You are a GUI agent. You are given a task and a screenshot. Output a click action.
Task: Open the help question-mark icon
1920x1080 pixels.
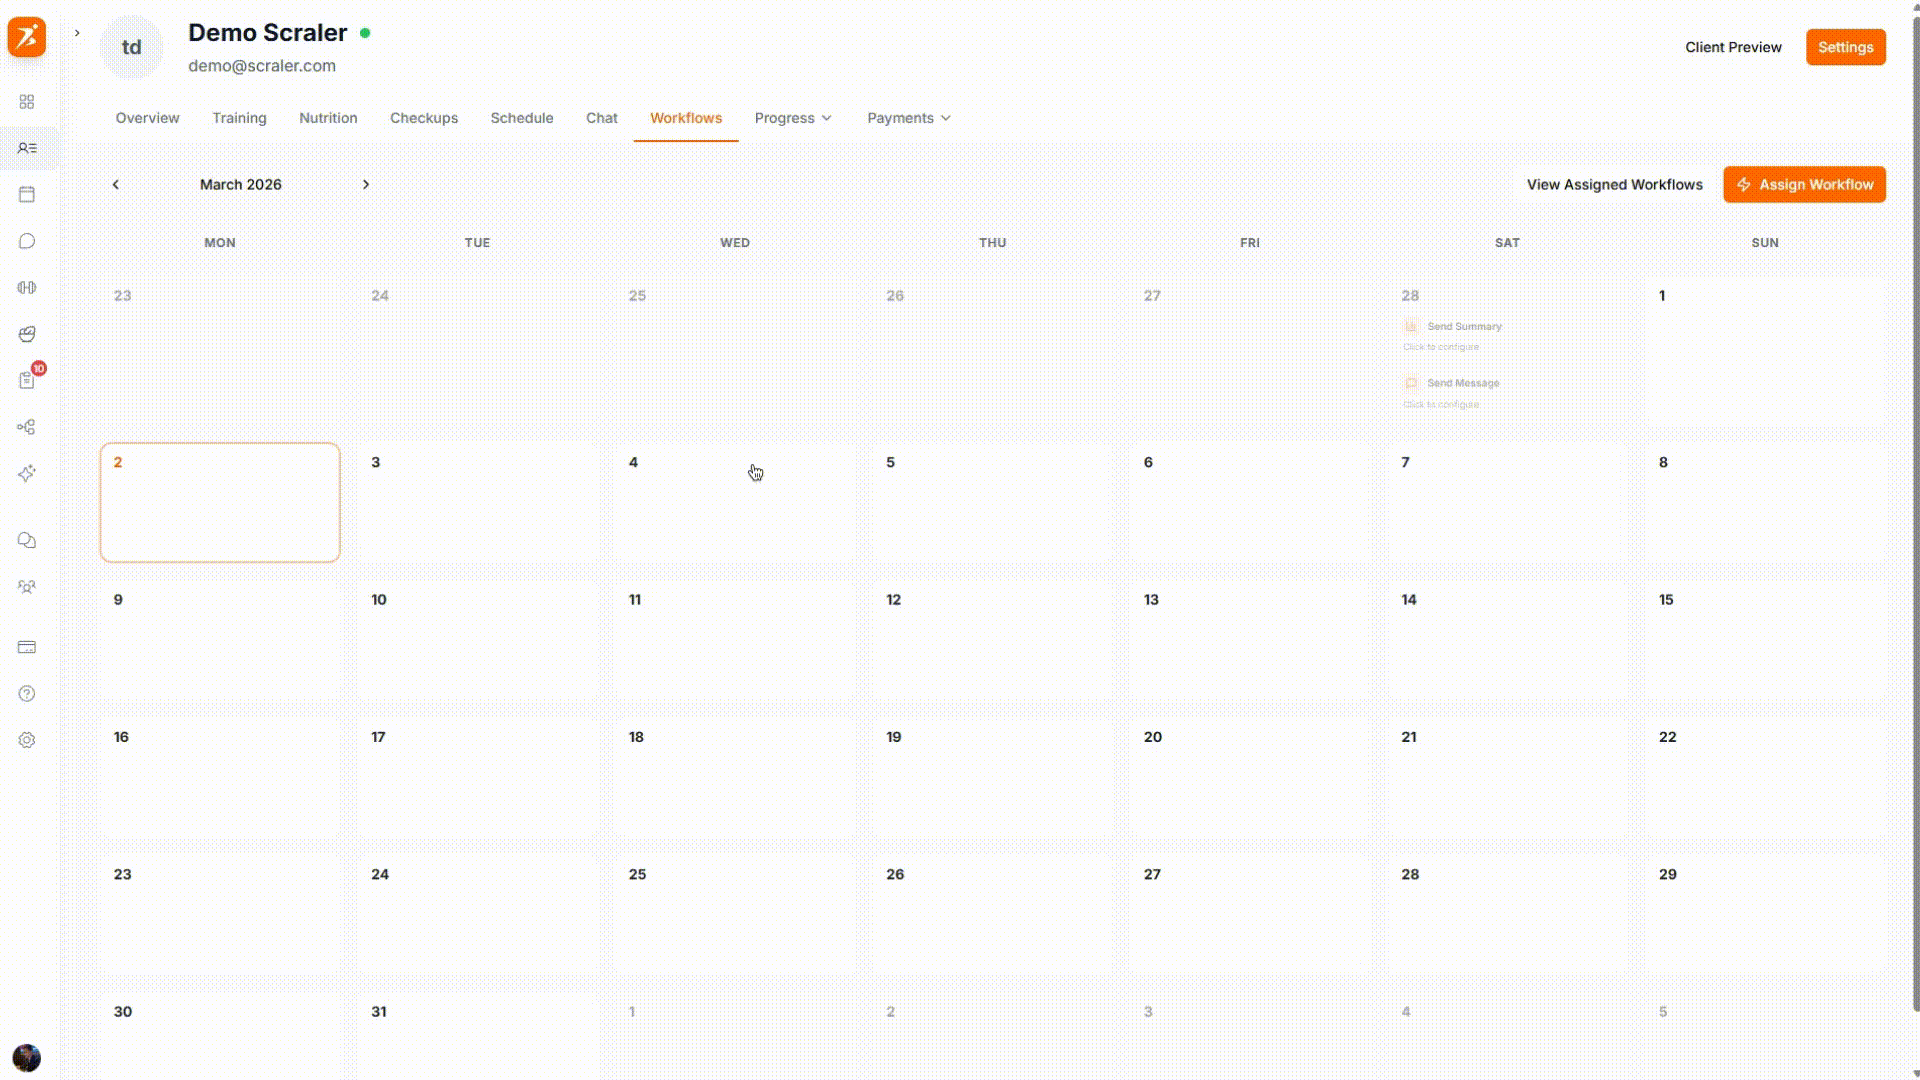pyautogui.click(x=27, y=693)
